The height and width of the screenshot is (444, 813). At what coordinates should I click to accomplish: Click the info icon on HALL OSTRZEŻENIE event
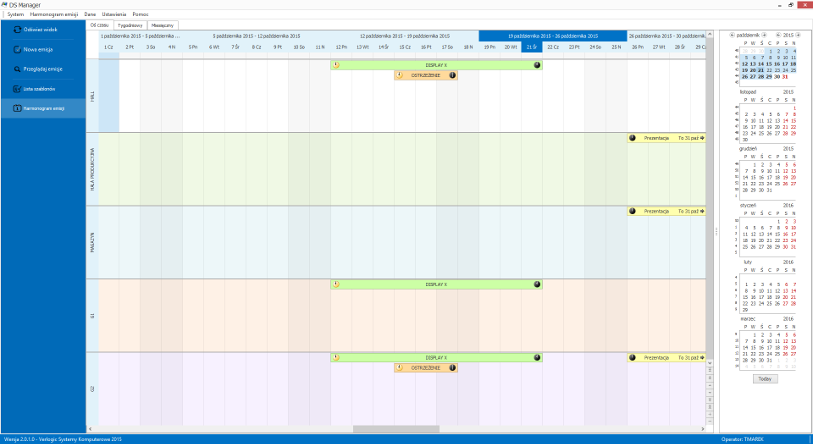(x=452, y=75)
